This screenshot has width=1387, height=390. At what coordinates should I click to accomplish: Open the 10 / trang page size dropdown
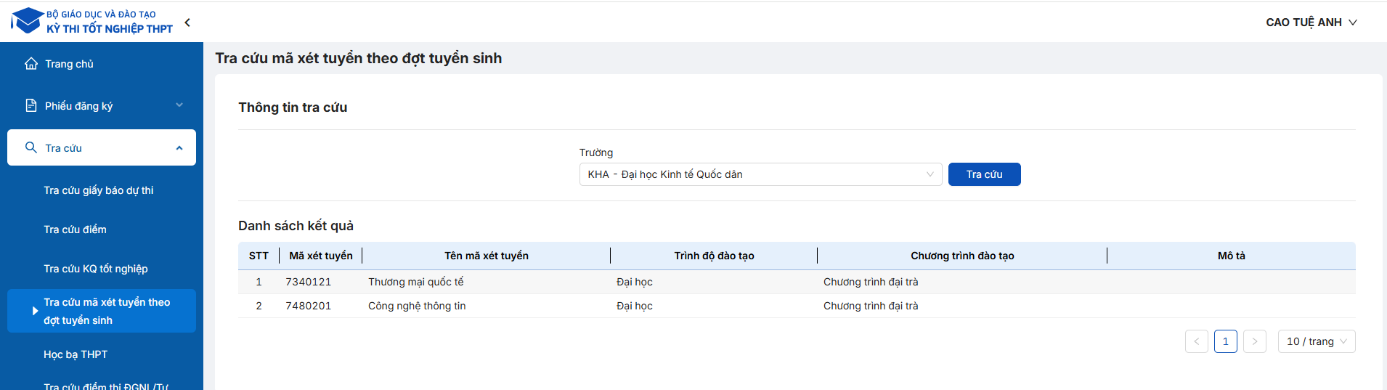point(1317,341)
